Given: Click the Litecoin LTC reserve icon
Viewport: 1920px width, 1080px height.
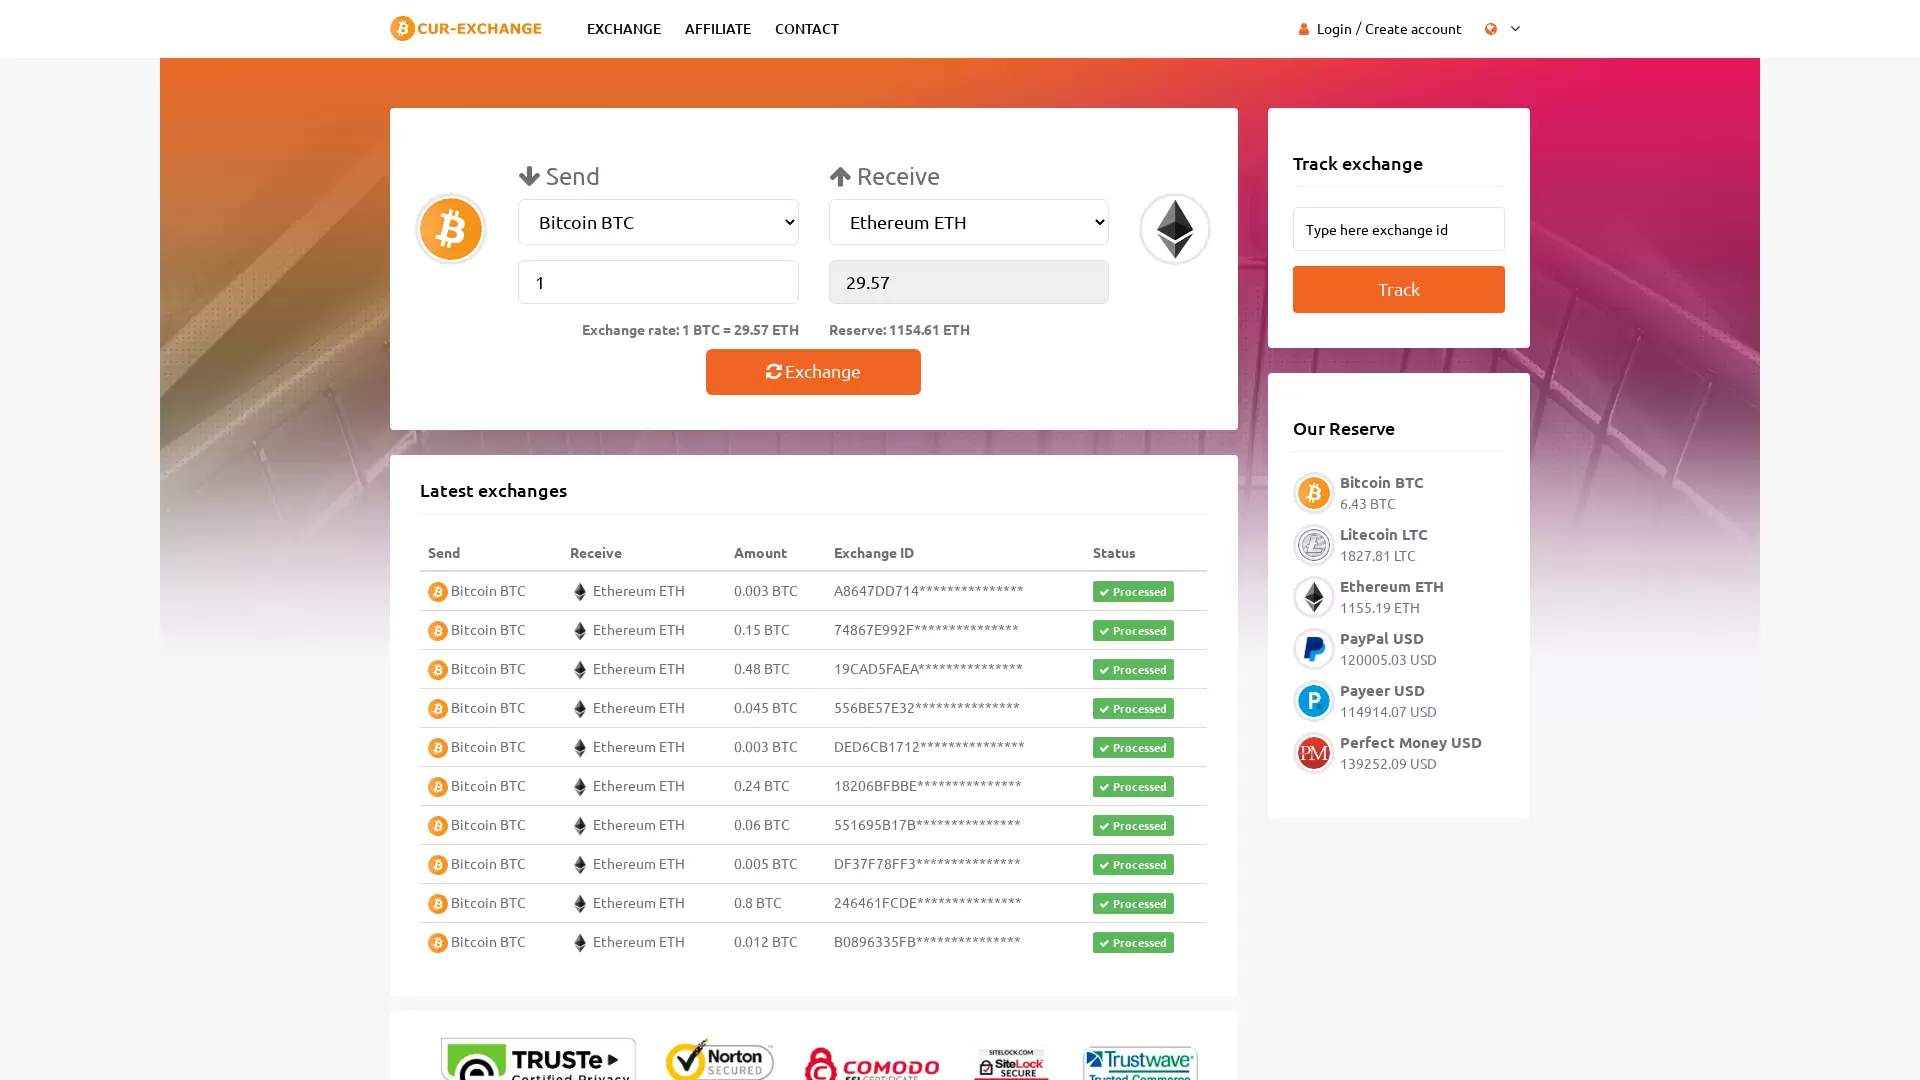Looking at the screenshot, I should pos(1313,545).
